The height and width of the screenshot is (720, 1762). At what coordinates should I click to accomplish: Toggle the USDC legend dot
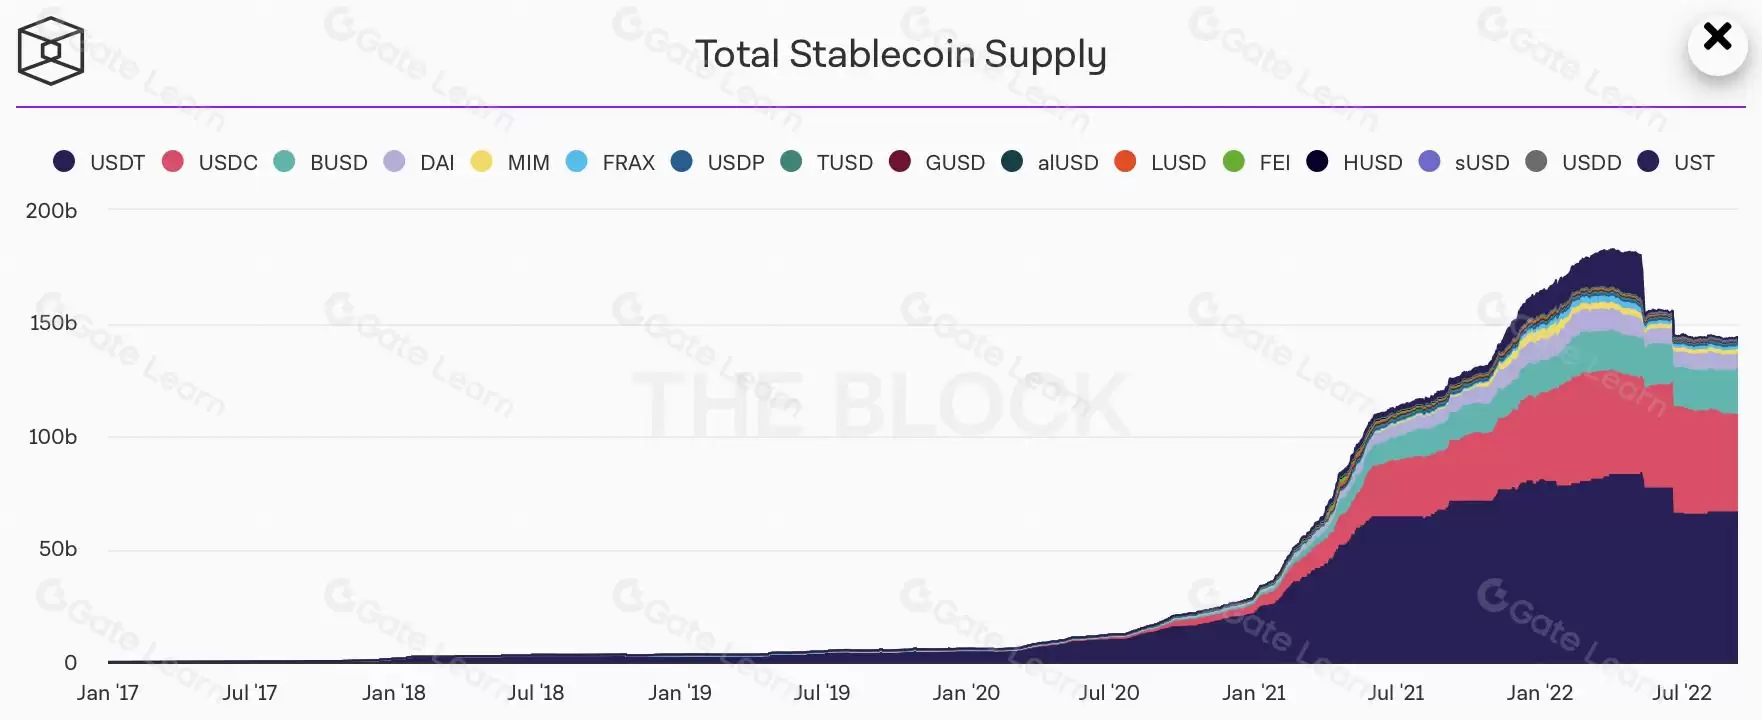coord(173,161)
